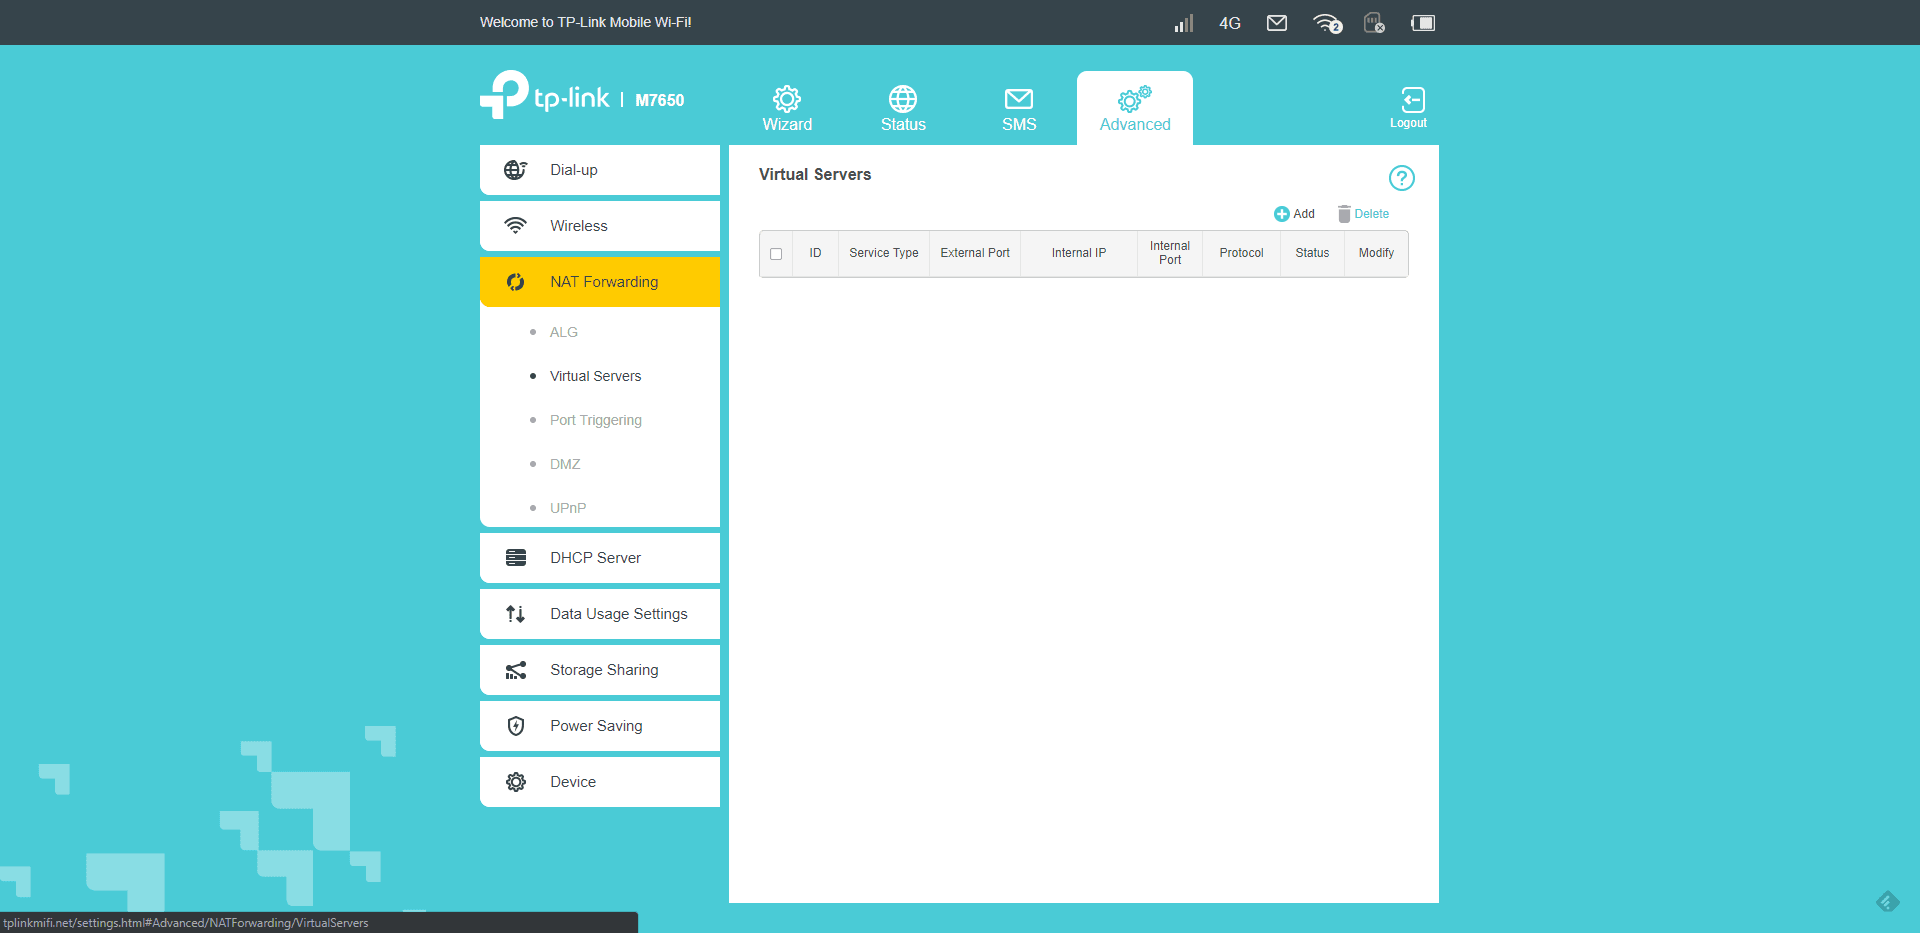Viewport: 1920px width, 933px height.
Task: Click the Power Saving shield icon
Action: point(516,726)
